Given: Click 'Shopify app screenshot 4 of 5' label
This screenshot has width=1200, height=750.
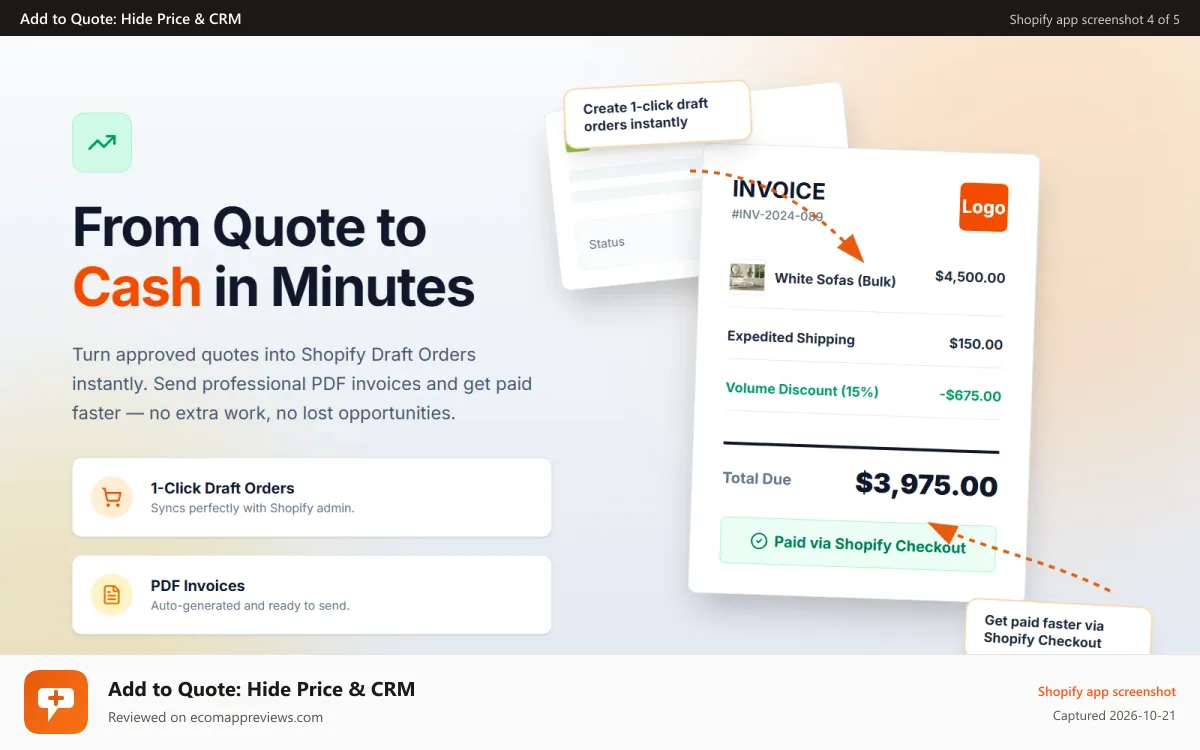Looking at the screenshot, I should pos(1094,19).
